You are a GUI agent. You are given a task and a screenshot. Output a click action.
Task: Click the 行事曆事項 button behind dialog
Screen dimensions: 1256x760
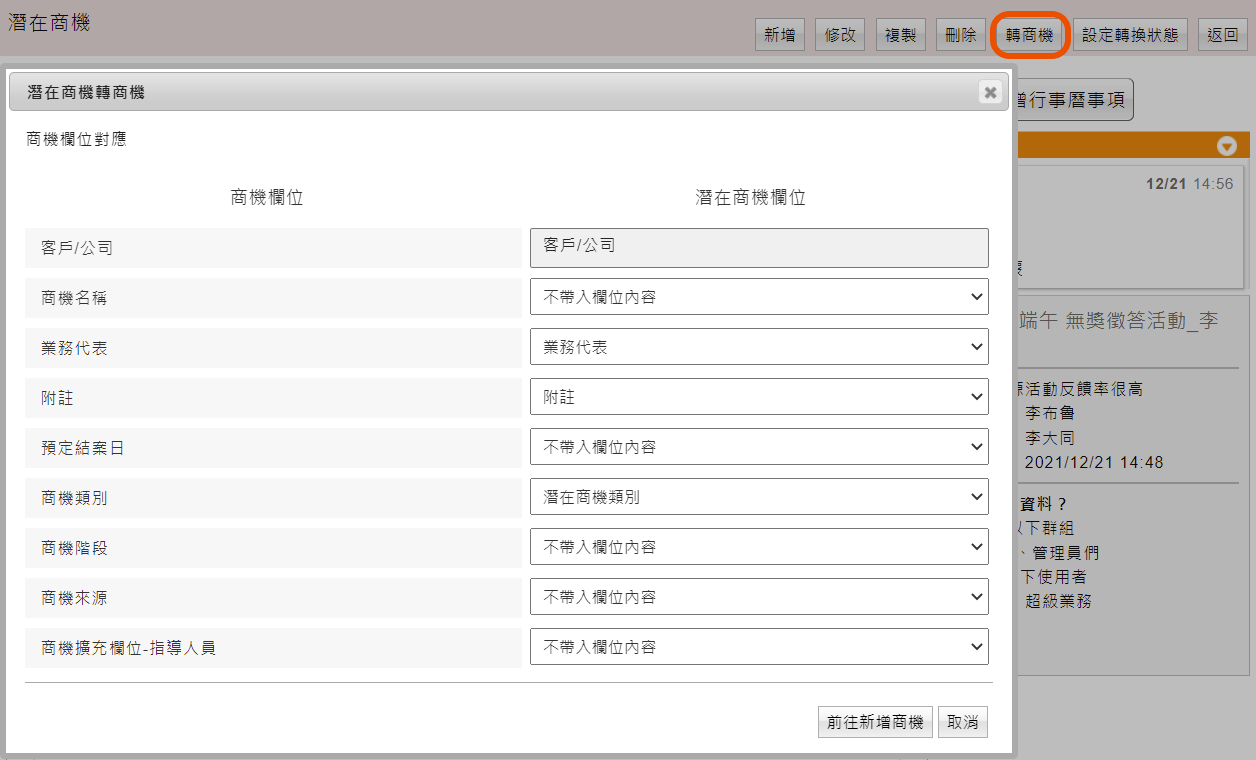coord(1073,100)
